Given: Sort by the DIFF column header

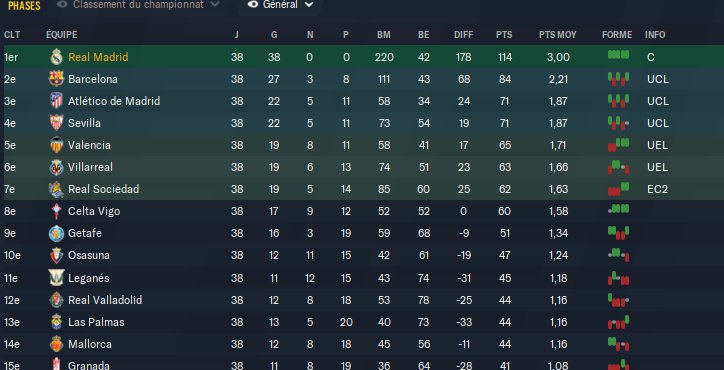Looking at the screenshot, I should (464, 35).
